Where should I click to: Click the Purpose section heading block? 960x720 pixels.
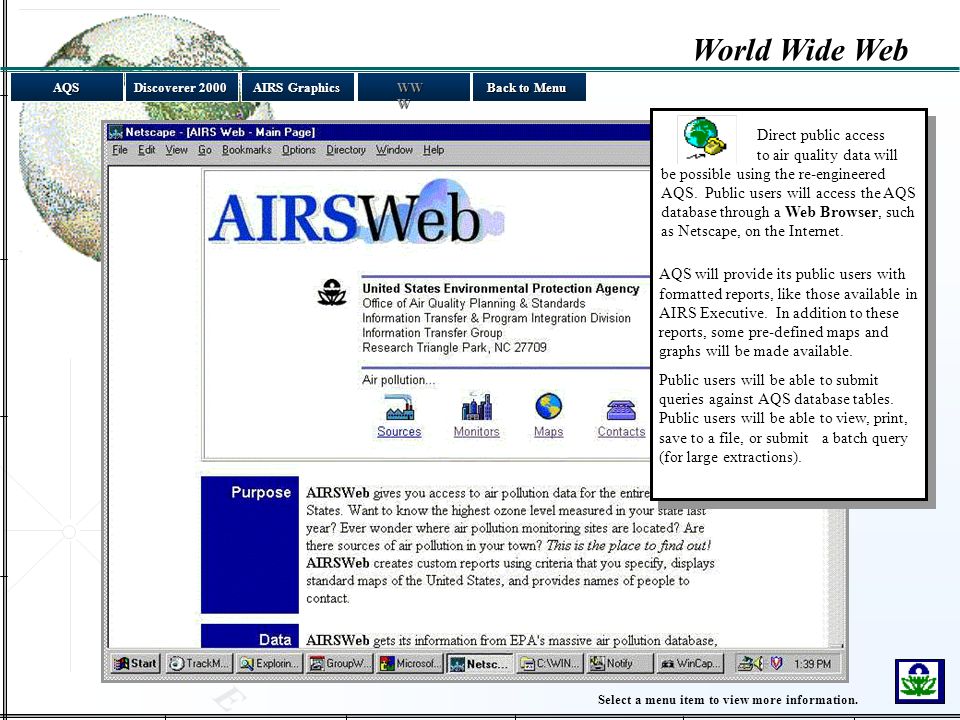pyautogui.click(x=250, y=544)
